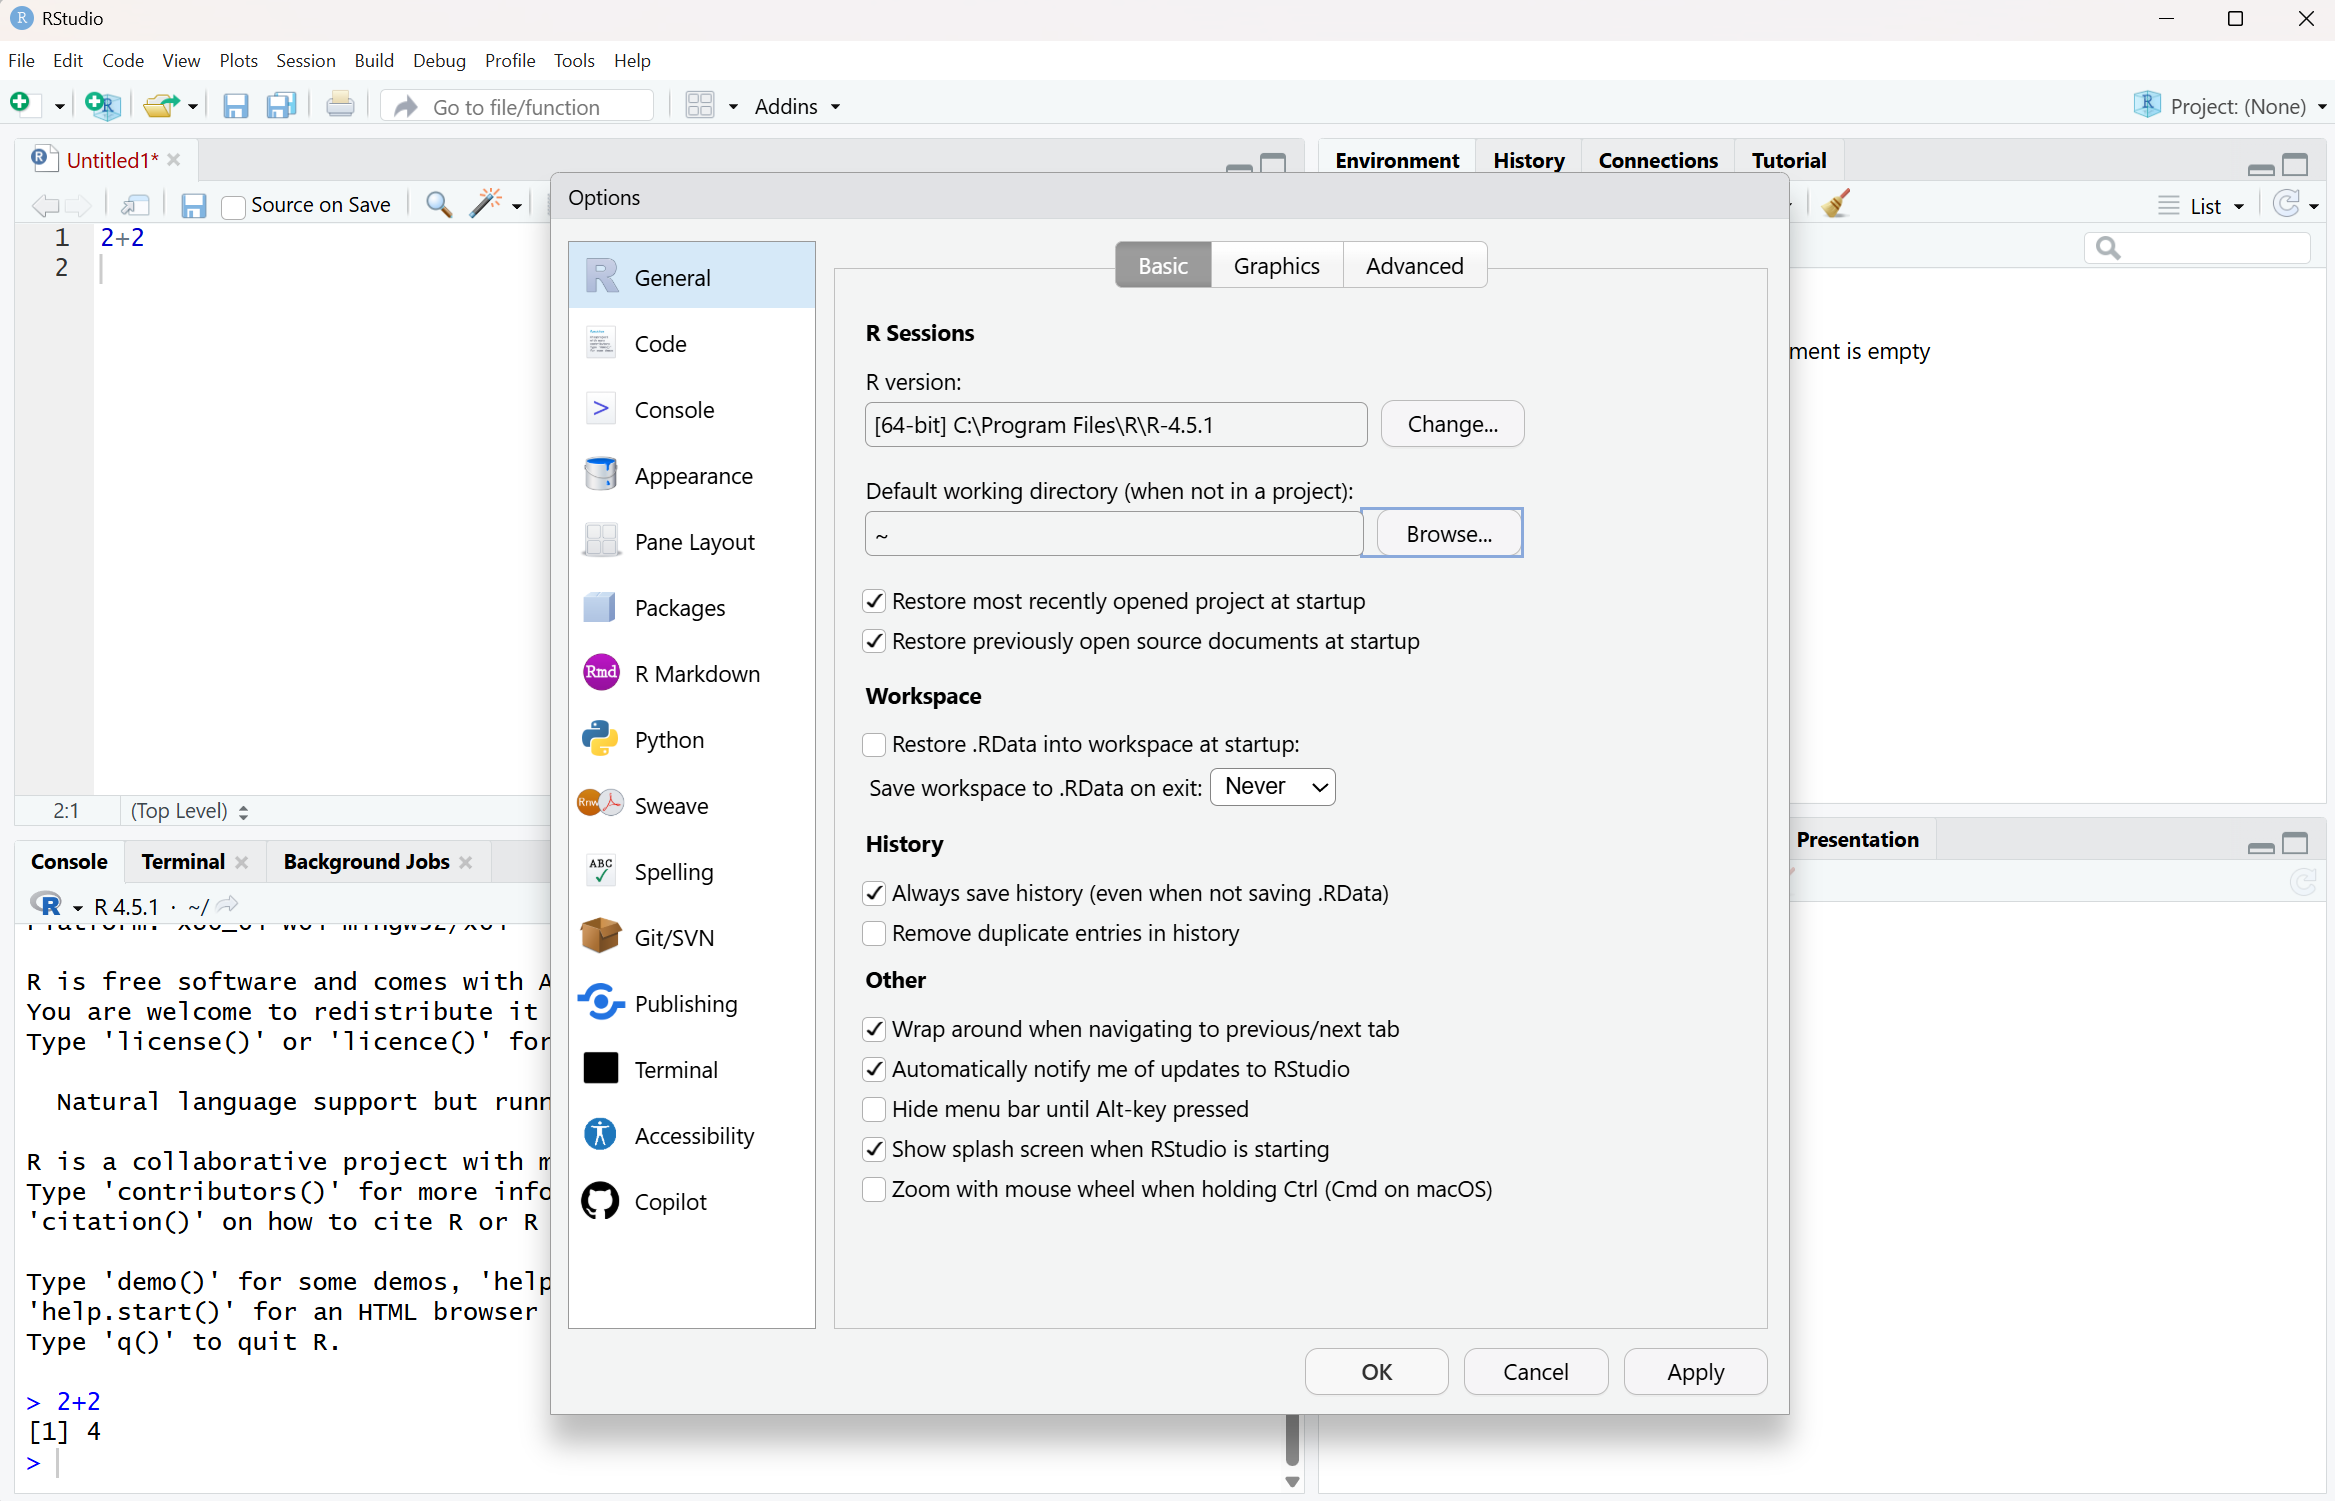Click the R Markdown options icon
This screenshot has height=1501, width=2335.
[x=601, y=673]
